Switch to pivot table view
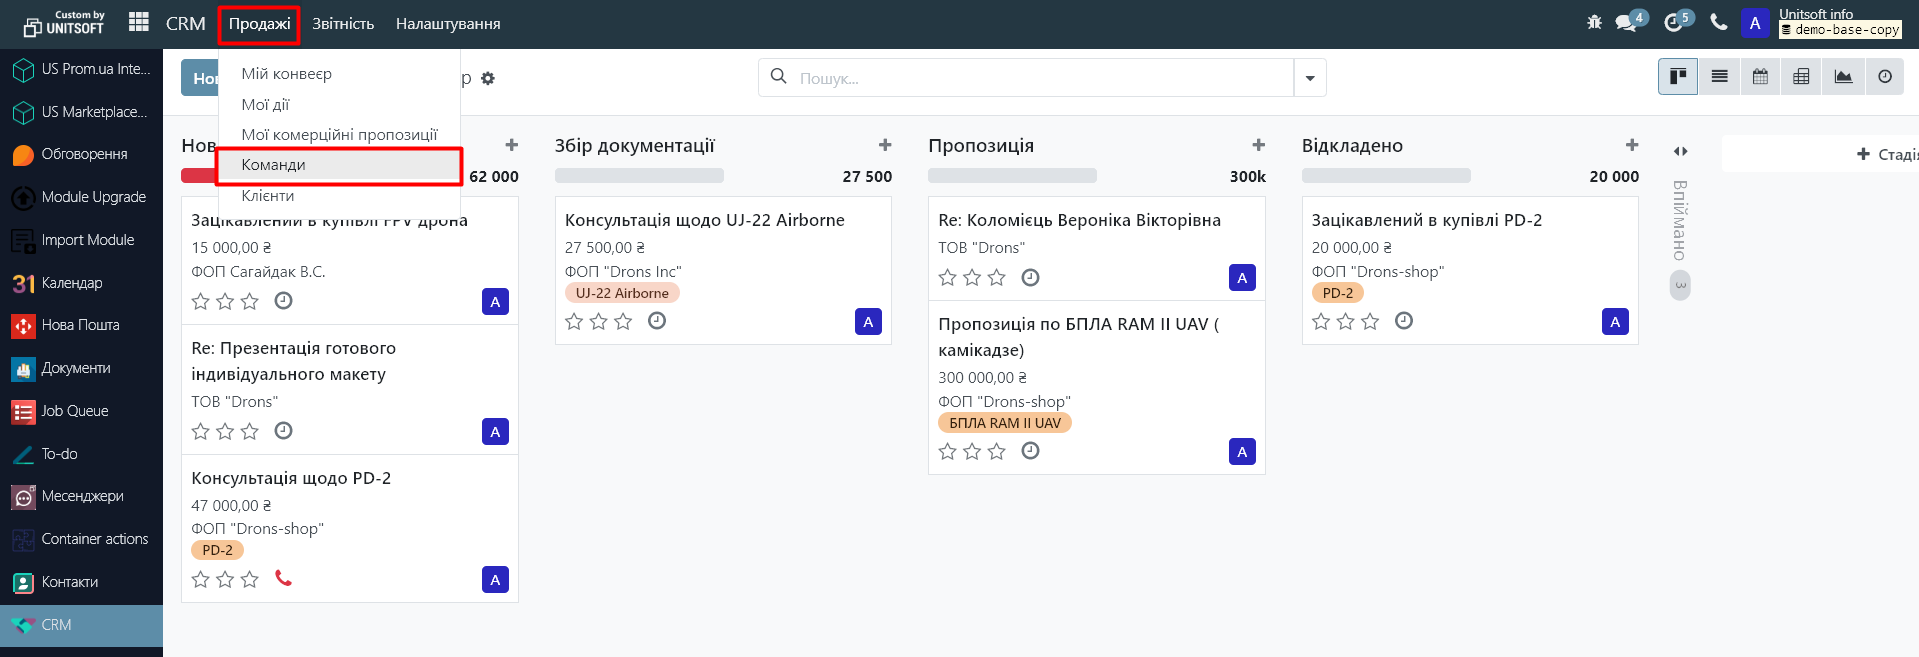Screen dimensions: 1919x657 pyautogui.click(x=1801, y=77)
